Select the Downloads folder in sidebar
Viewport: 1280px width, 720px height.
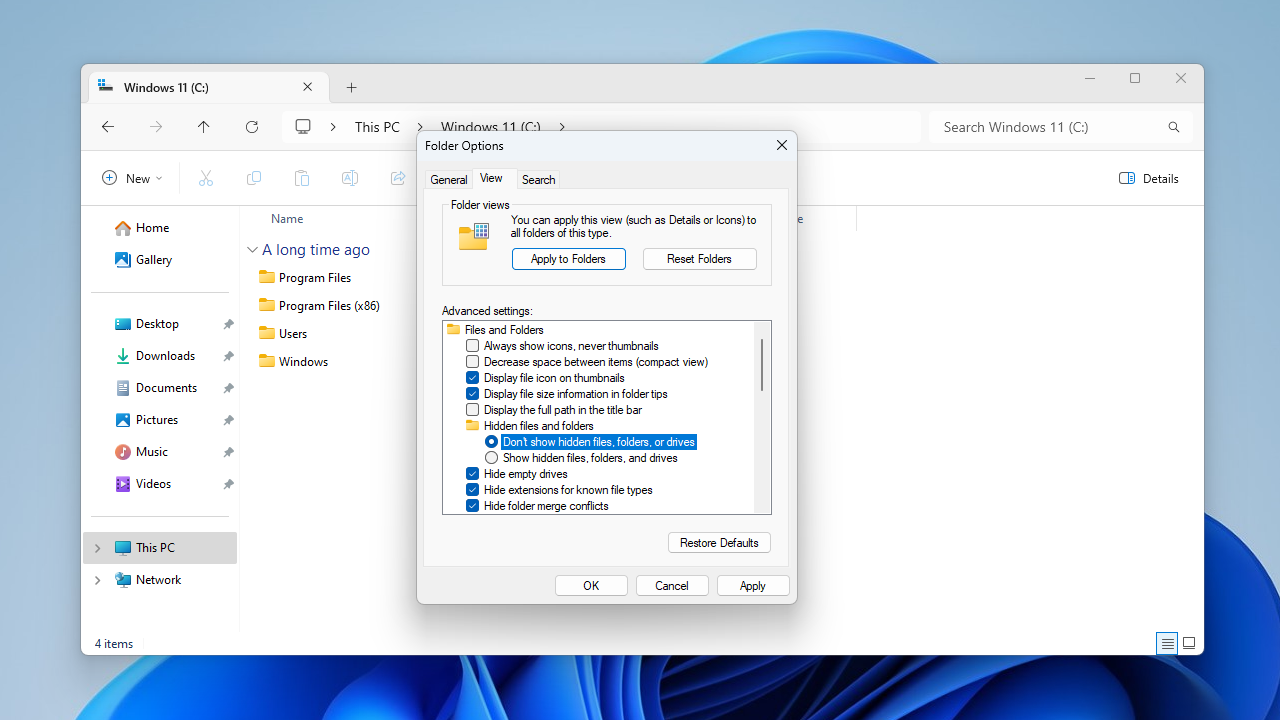click(x=165, y=356)
